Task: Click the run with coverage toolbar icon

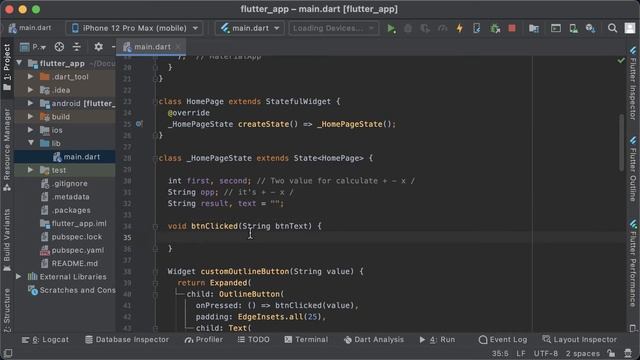Action: (425, 28)
